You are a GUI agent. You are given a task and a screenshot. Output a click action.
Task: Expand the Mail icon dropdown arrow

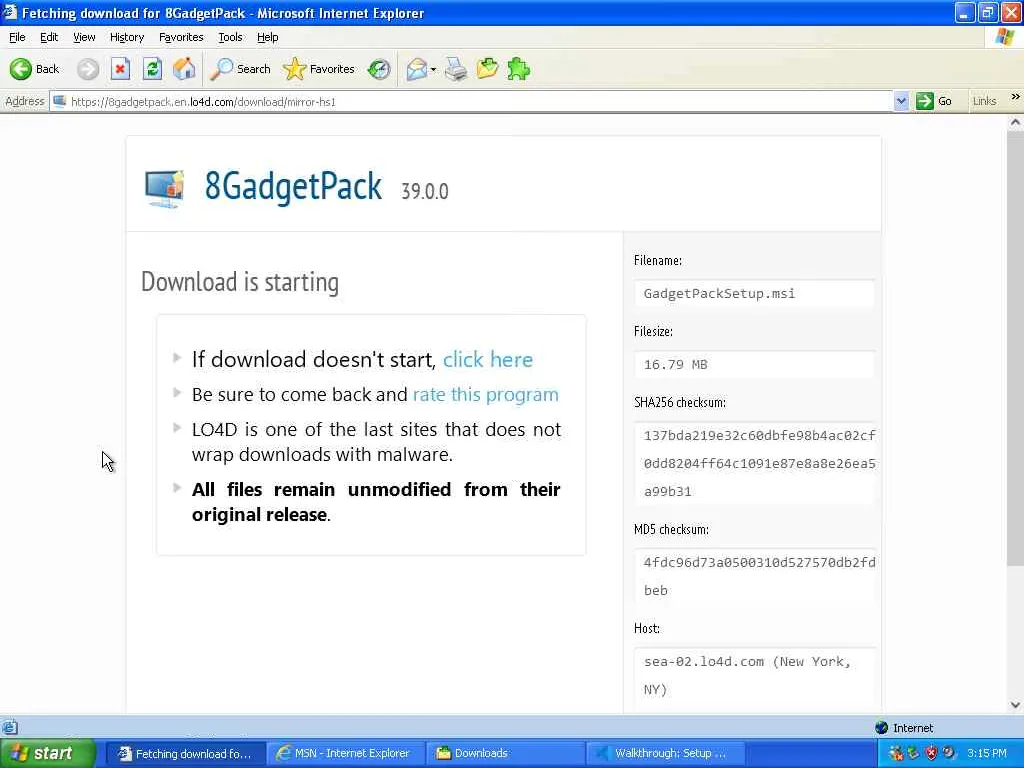pyautogui.click(x=433, y=69)
